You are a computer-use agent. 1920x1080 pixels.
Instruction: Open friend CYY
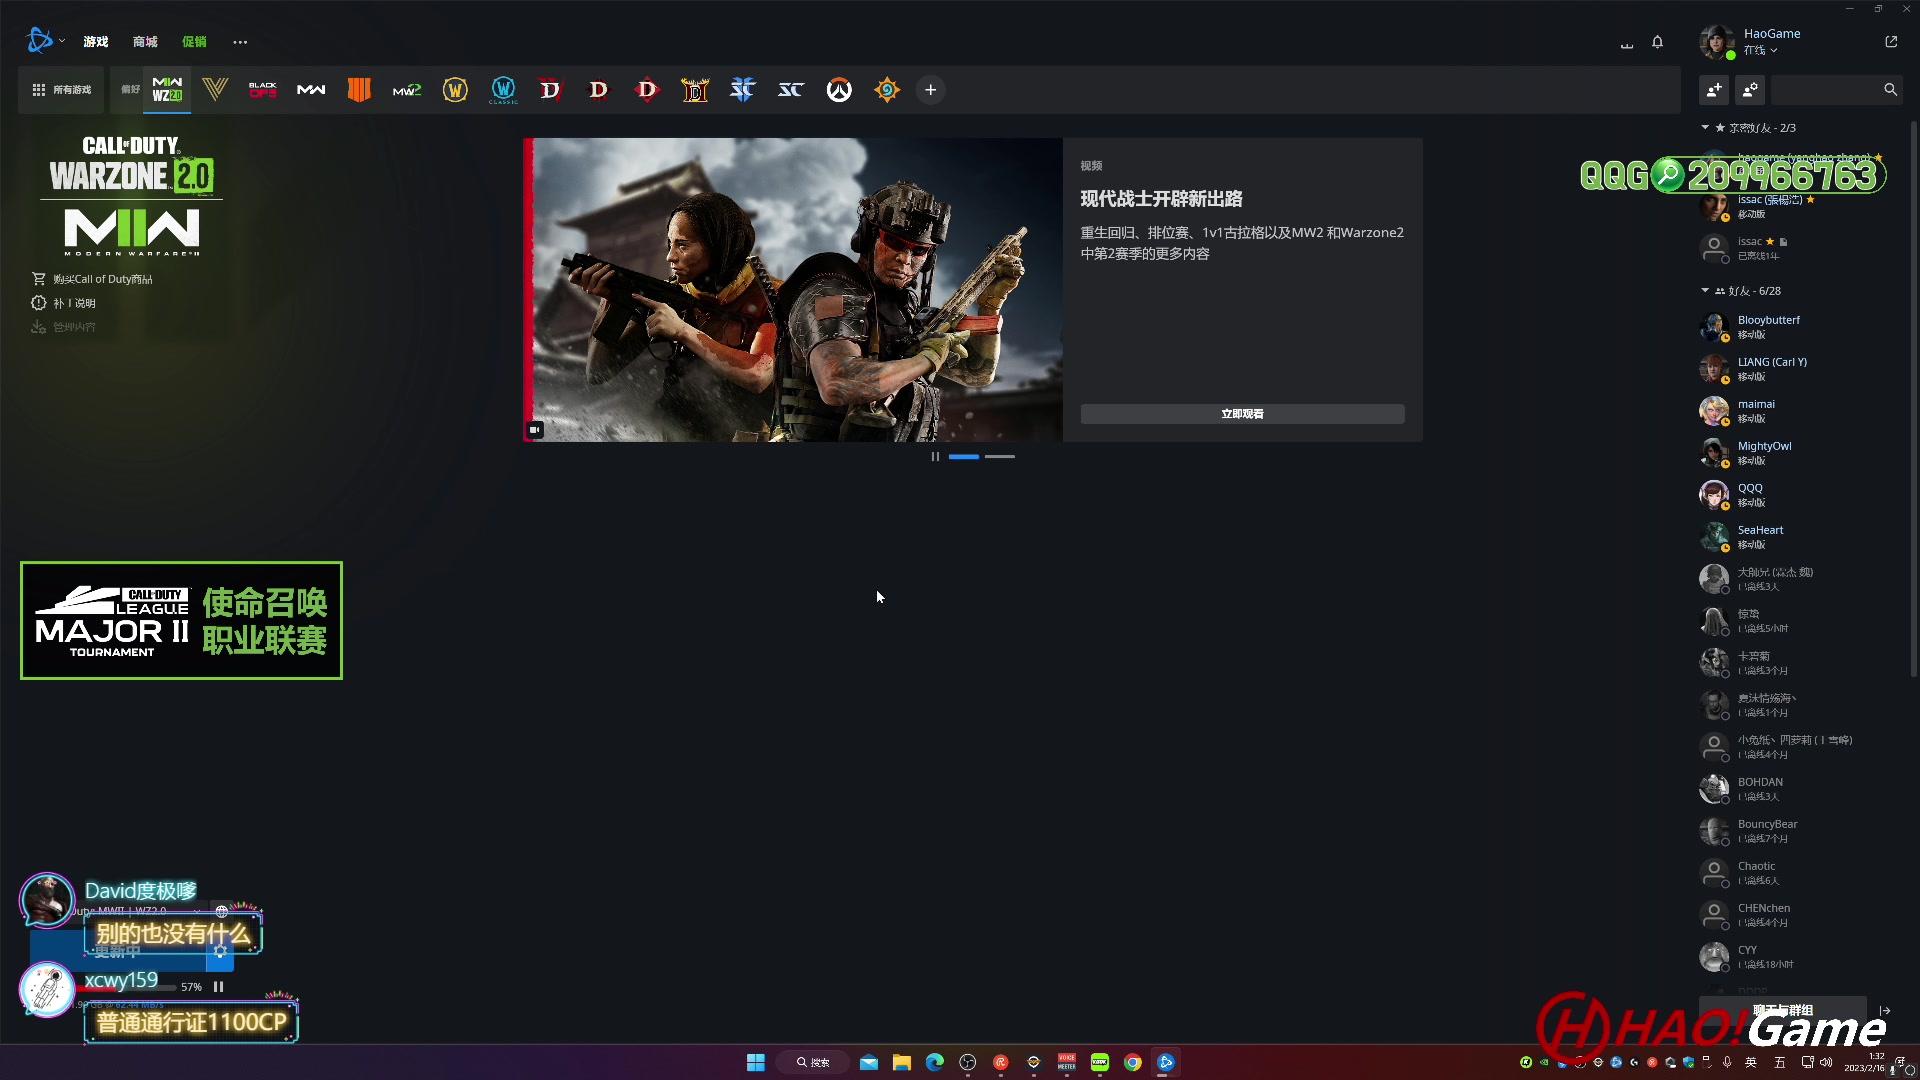tap(1800, 957)
